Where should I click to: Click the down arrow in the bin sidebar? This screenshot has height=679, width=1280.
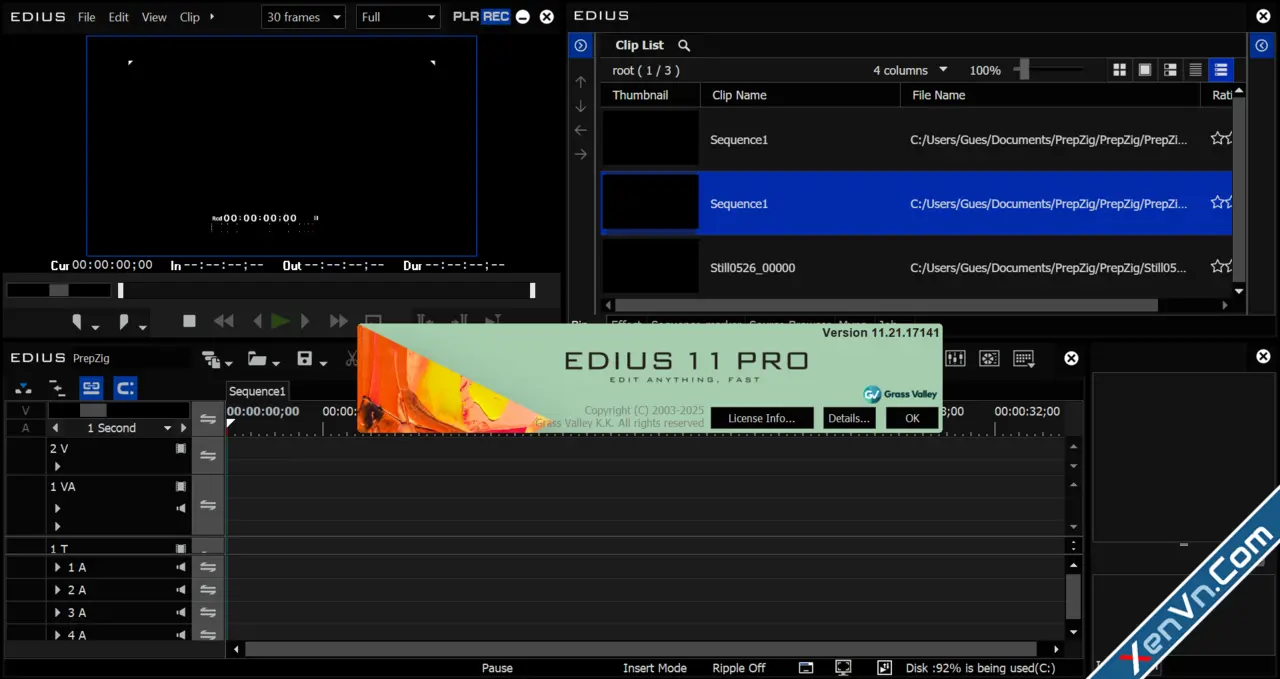[x=580, y=106]
